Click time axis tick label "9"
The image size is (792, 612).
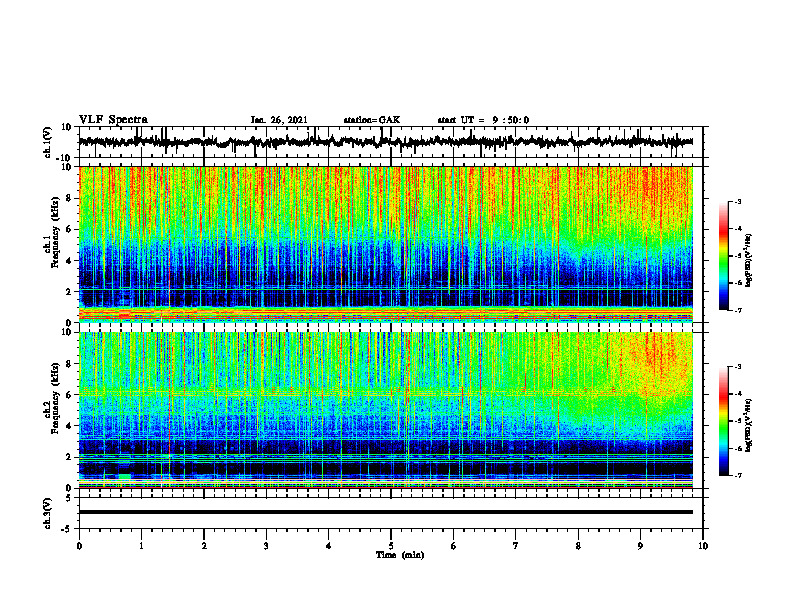(640, 546)
